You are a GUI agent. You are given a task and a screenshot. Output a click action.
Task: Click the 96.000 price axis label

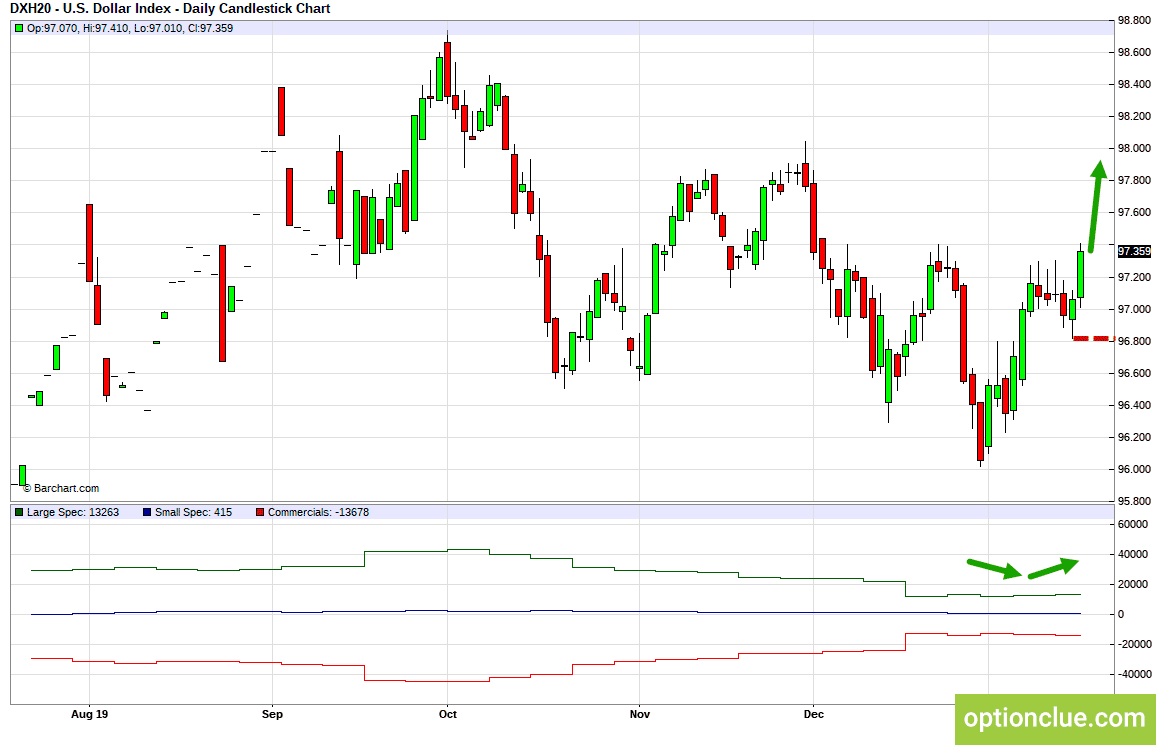(x=1134, y=469)
